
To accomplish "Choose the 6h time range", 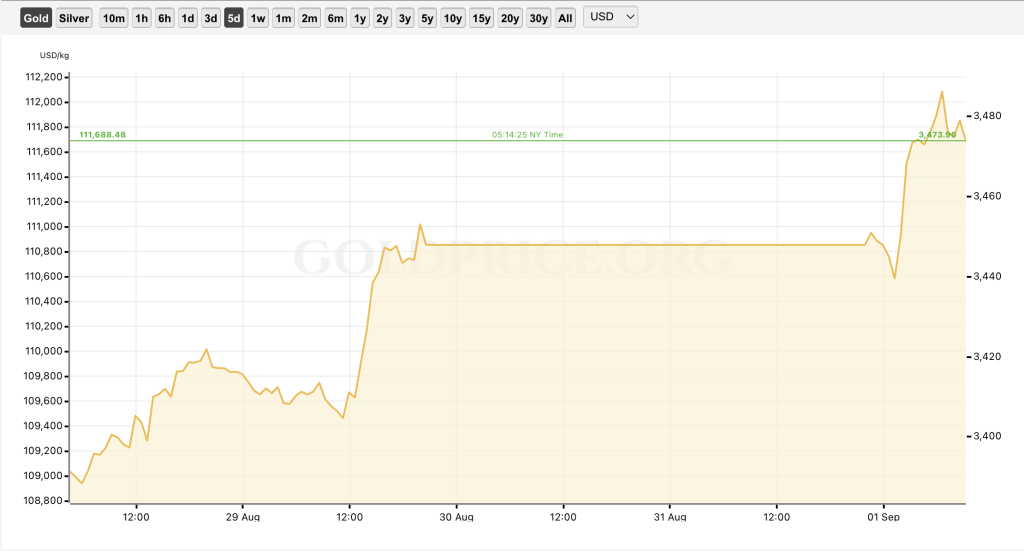I will (x=165, y=18).
